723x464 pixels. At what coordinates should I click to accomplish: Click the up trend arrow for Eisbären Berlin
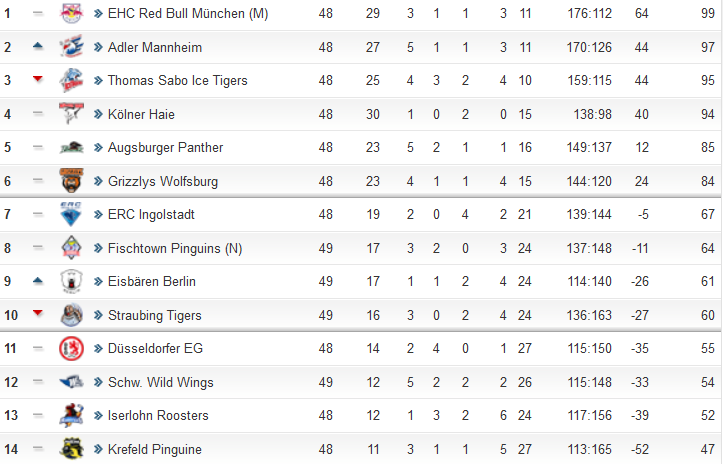(x=38, y=280)
